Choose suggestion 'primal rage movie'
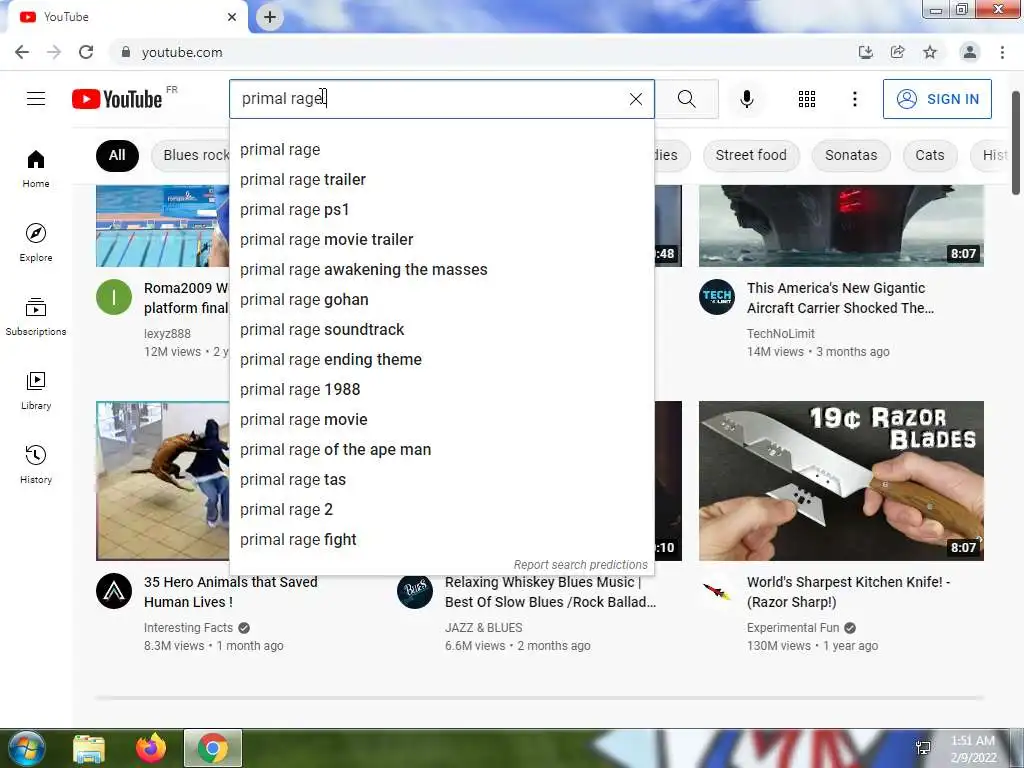1024x768 pixels. [x=442, y=420]
